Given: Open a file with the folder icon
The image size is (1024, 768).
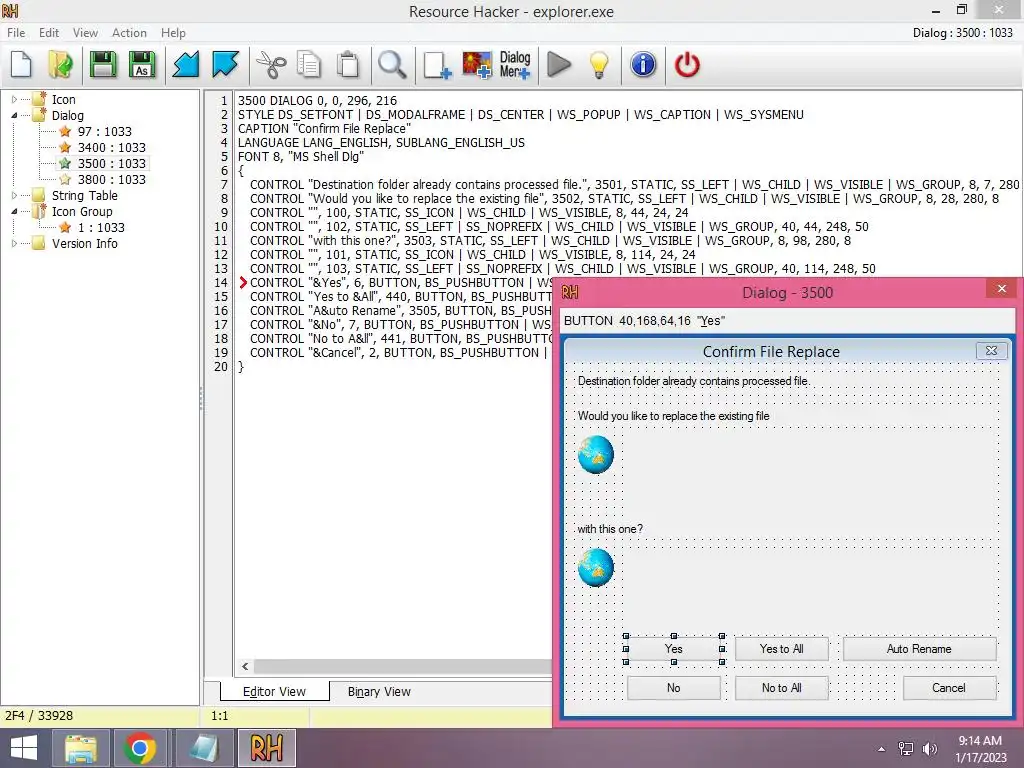Looking at the screenshot, I should pyautogui.click(x=61, y=65).
